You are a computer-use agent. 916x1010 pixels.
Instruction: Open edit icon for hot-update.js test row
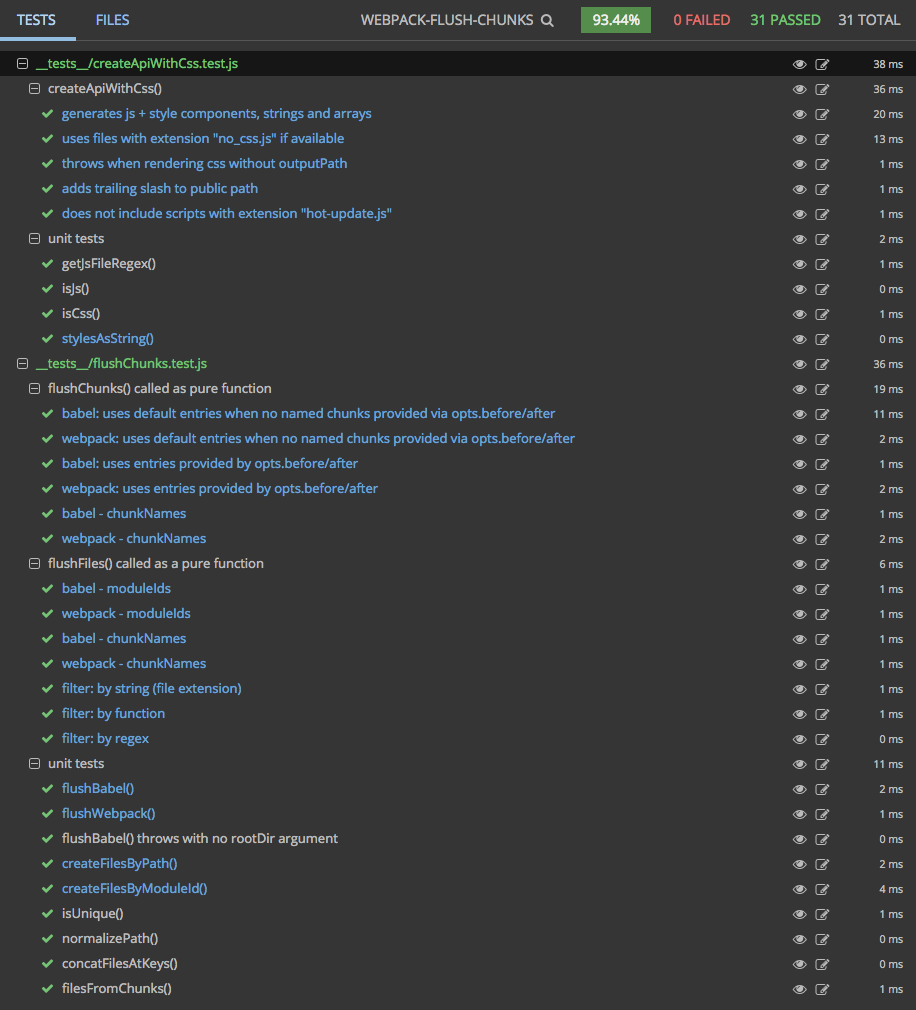[822, 214]
